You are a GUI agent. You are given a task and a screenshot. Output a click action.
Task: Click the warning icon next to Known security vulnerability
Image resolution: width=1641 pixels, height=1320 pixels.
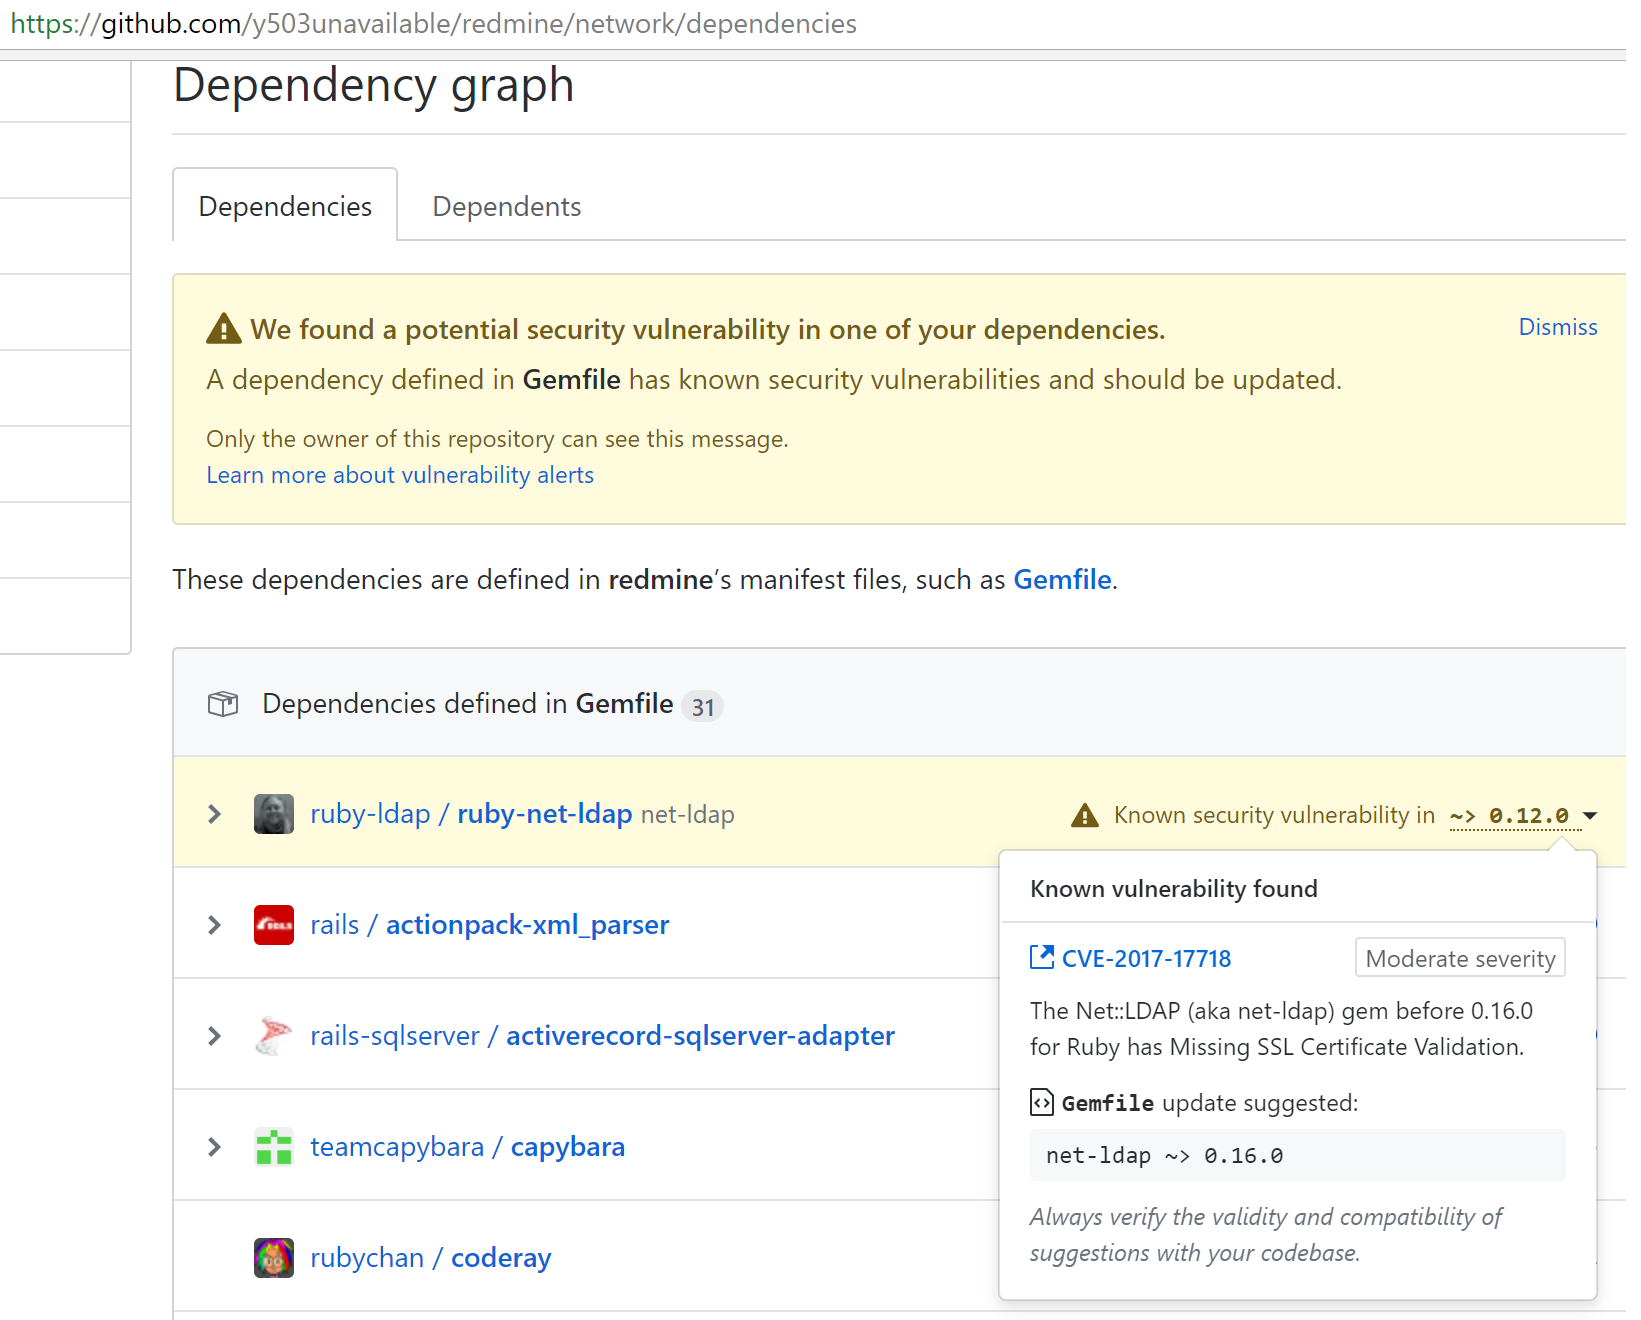(1085, 815)
